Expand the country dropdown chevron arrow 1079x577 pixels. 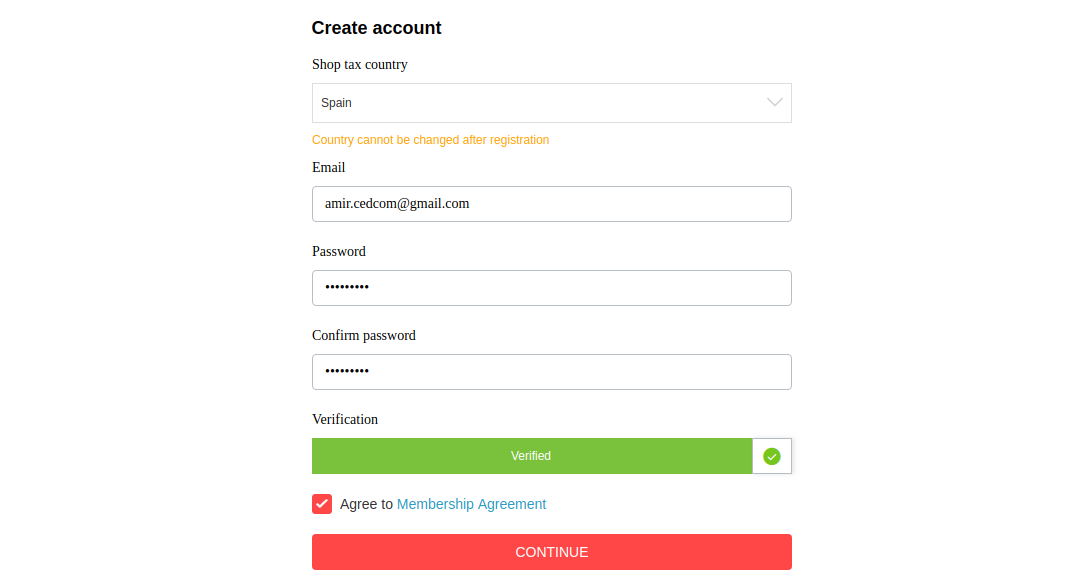pos(775,103)
